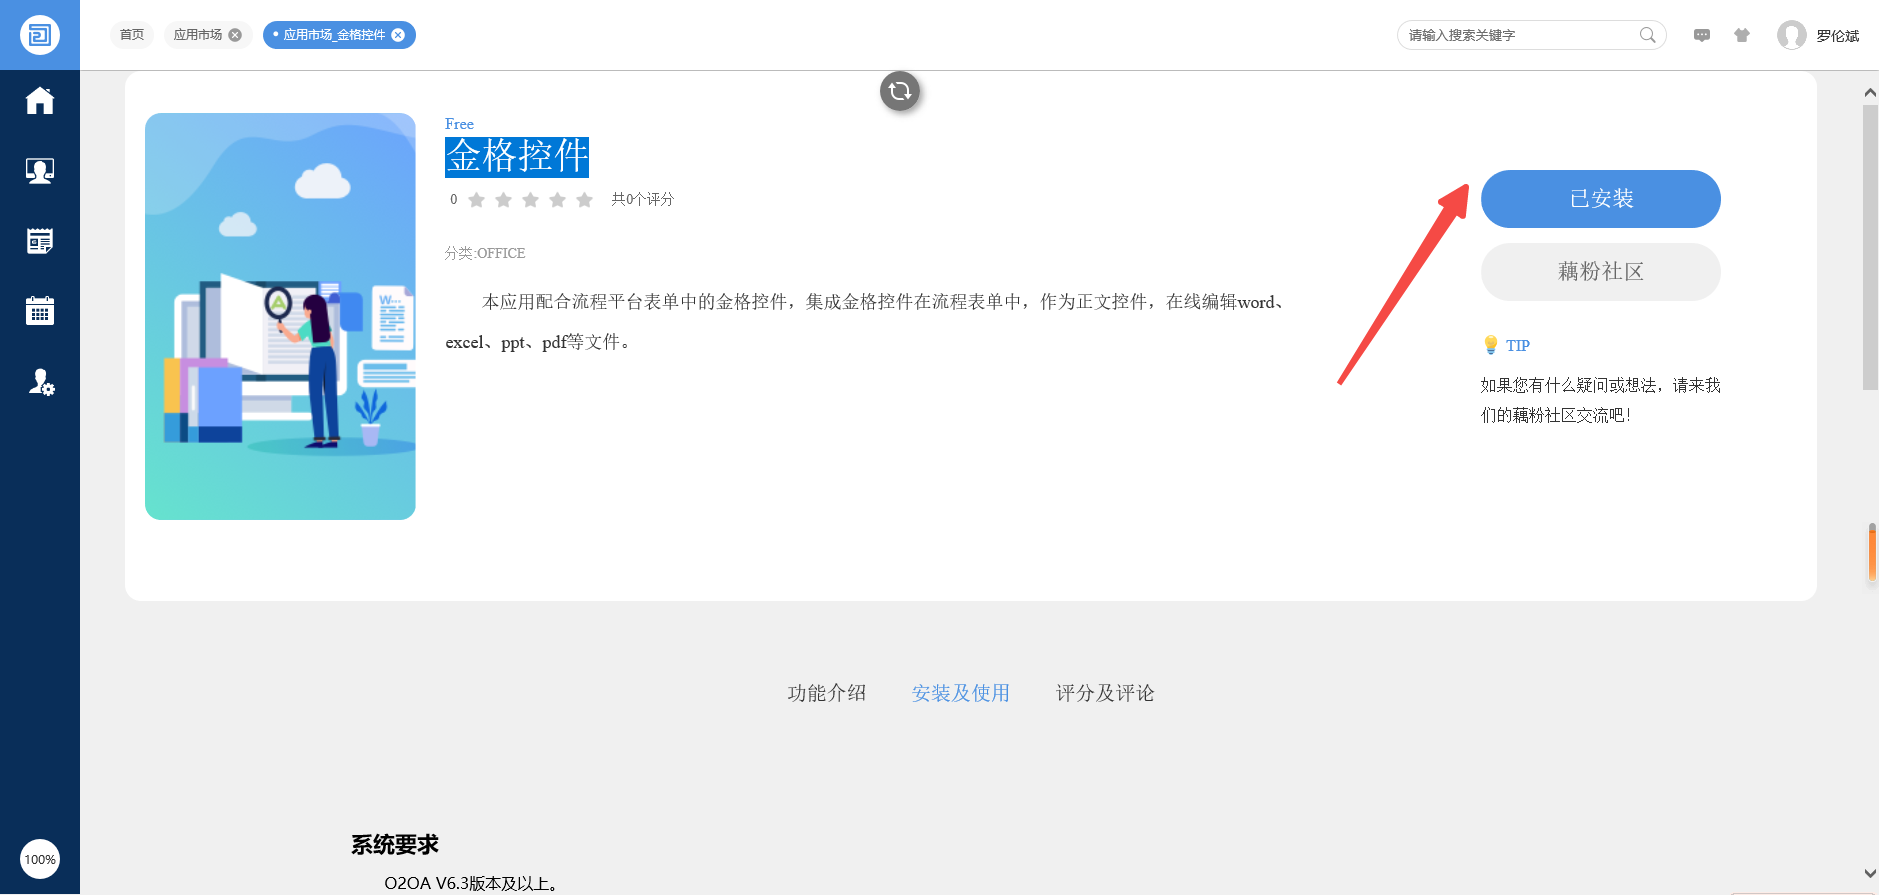This screenshot has width=1879, height=895.
Task: Click the search keyword input field
Action: [1520, 35]
